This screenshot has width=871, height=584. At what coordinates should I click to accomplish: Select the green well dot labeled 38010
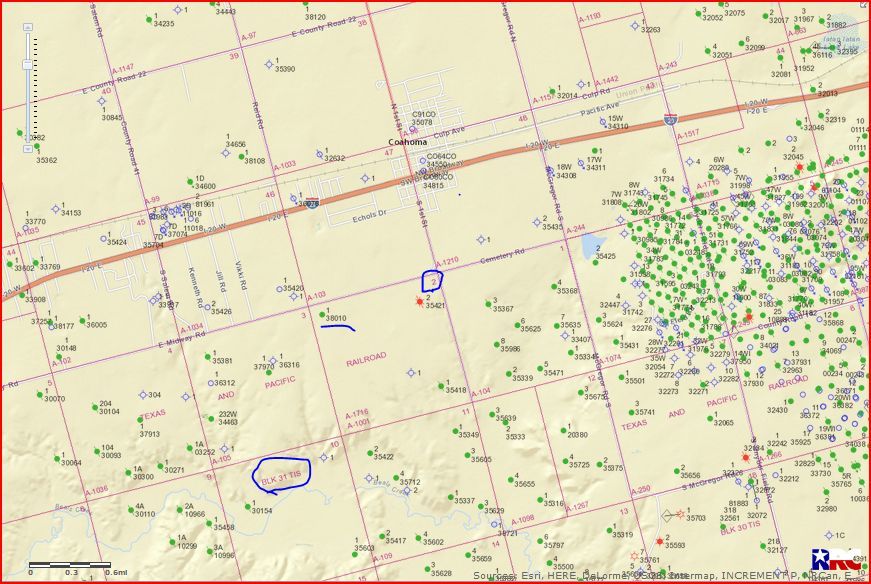[x=323, y=315]
